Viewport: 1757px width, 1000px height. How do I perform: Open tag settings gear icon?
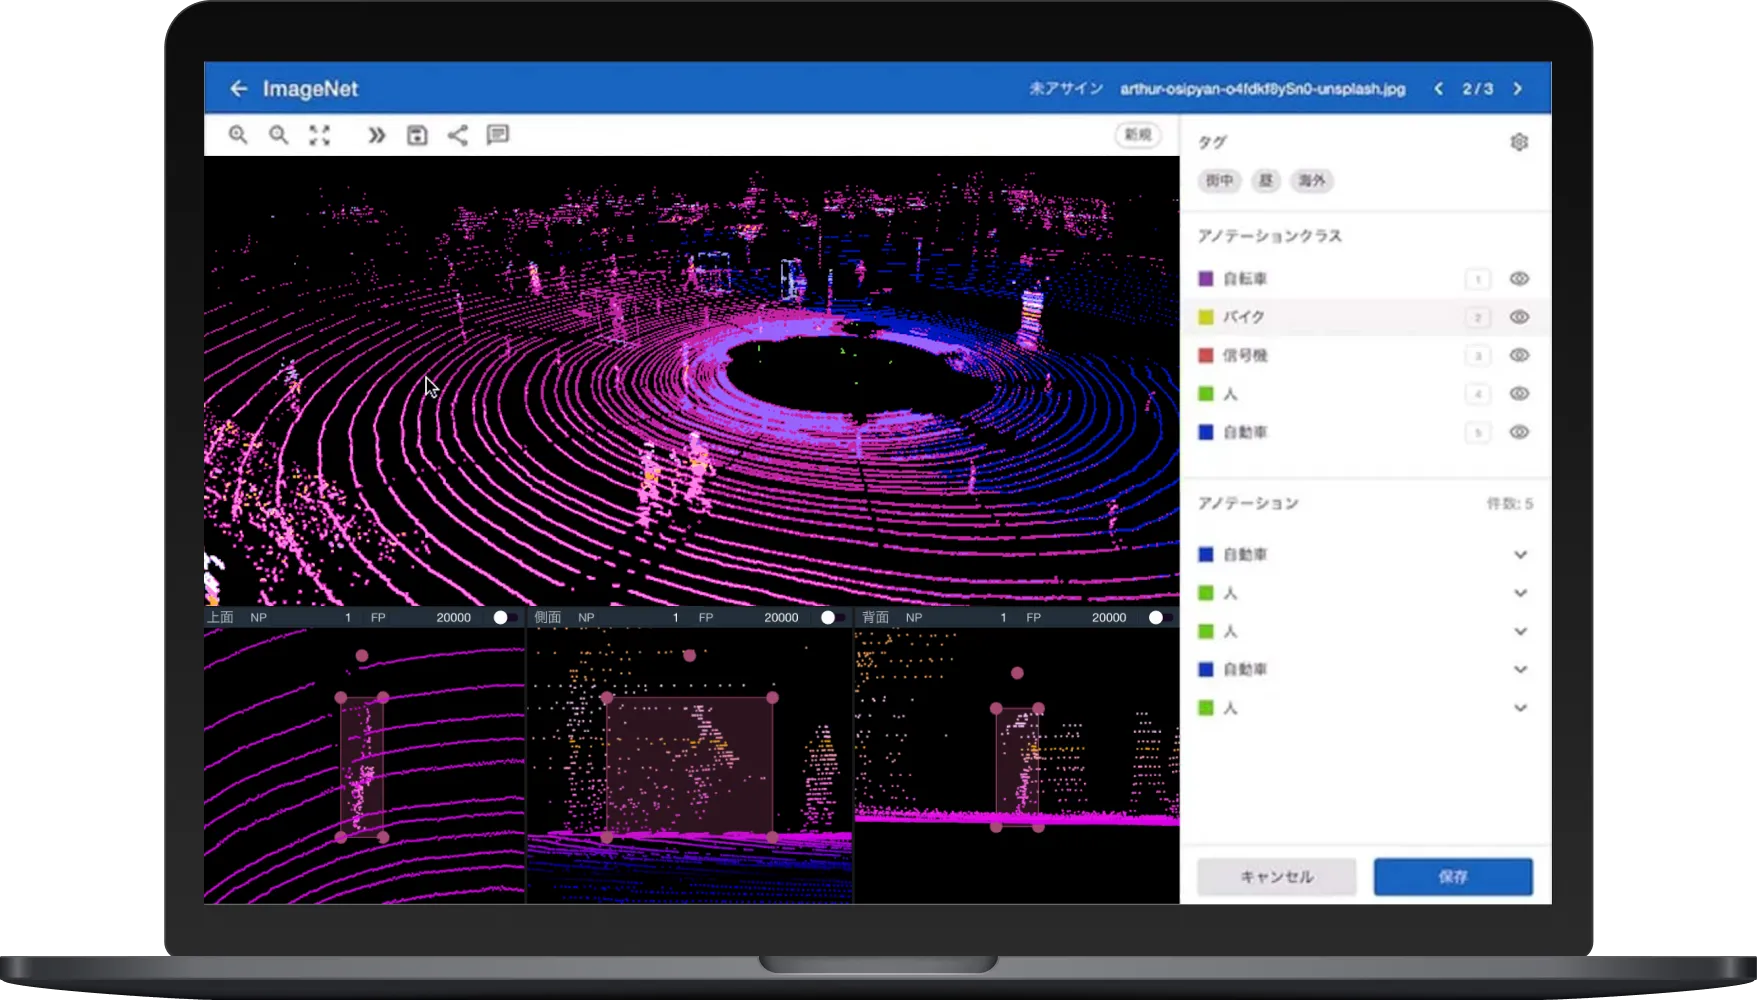1519,142
